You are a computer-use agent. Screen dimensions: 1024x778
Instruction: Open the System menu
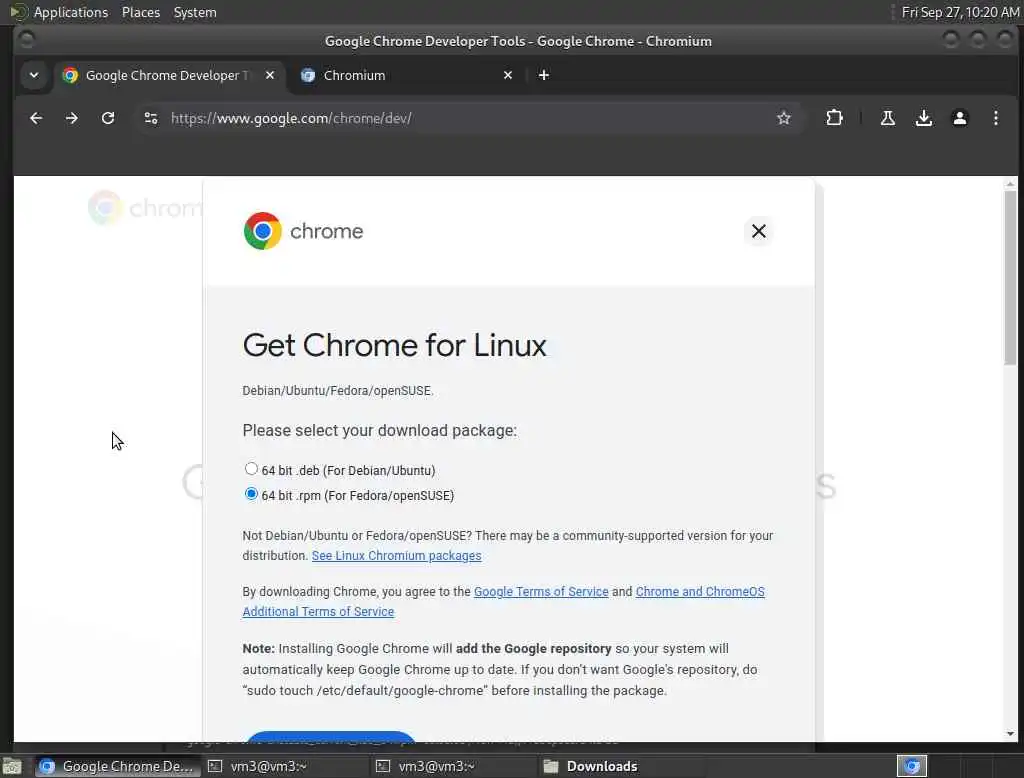tap(195, 12)
